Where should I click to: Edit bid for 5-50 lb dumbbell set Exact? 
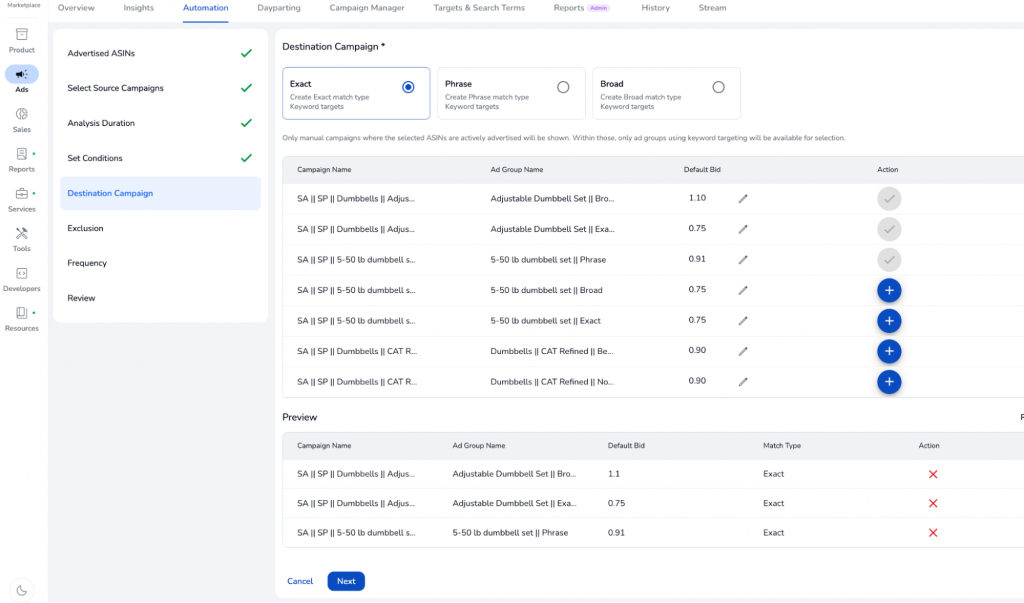click(743, 321)
